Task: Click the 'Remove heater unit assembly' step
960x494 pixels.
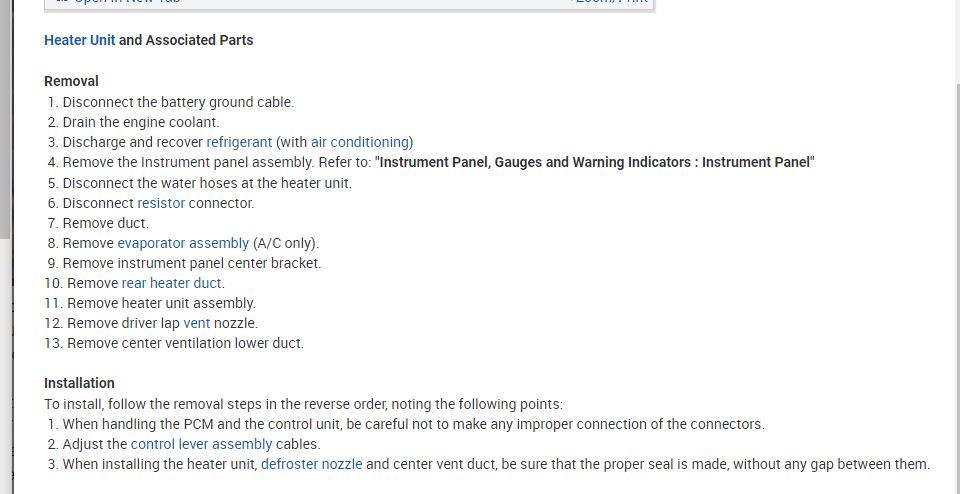Action: click(x=161, y=303)
